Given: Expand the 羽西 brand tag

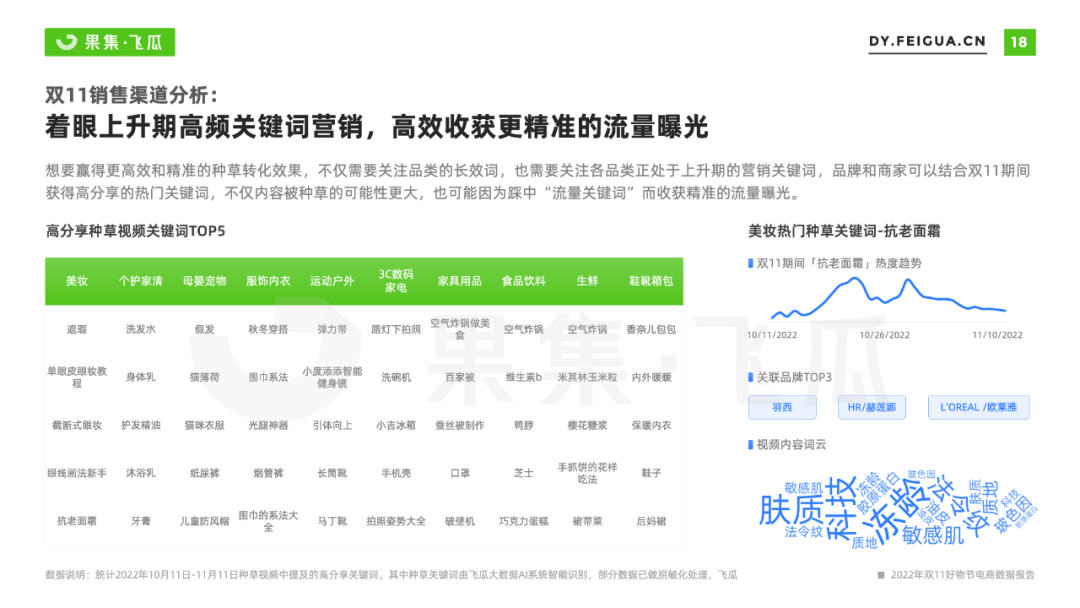Looking at the screenshot, I should tap(781, 407).
